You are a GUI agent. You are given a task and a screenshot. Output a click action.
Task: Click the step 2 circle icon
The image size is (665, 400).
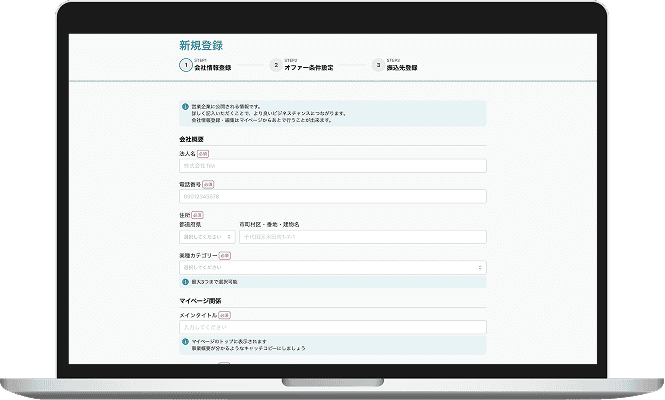(276, 65)
